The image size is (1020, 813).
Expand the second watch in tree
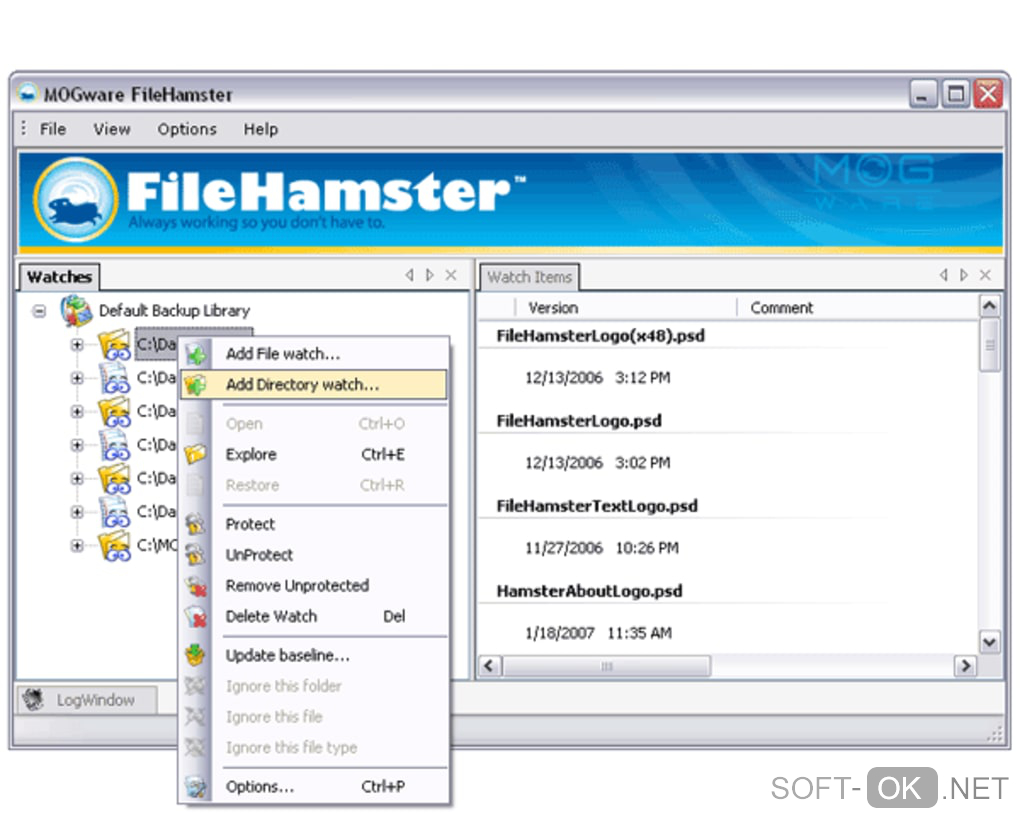[x=77, y=378]
